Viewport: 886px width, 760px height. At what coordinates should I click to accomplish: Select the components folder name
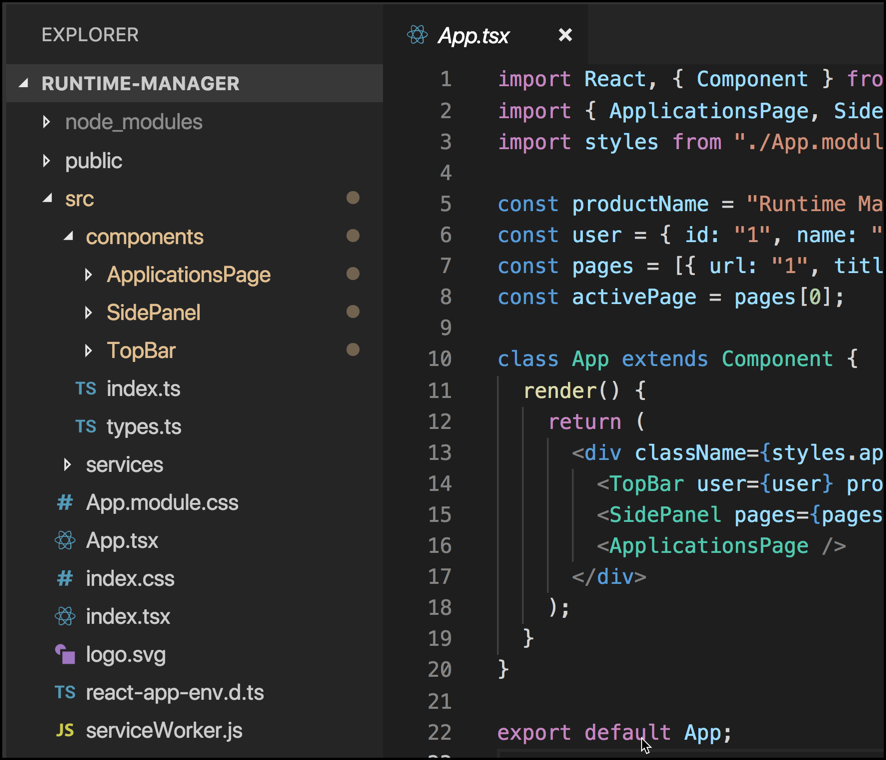click(145, 237)
